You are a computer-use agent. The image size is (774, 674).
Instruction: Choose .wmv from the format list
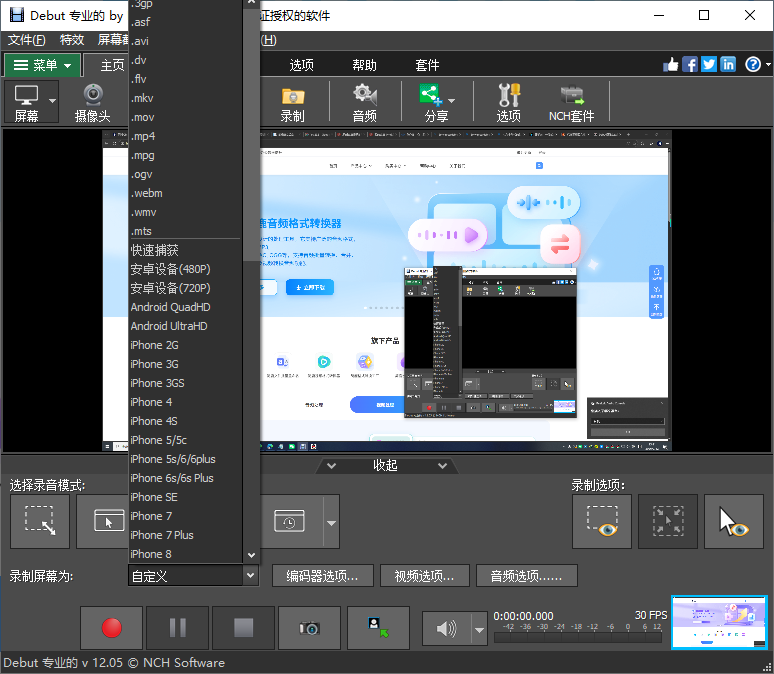tap(186, 212)
